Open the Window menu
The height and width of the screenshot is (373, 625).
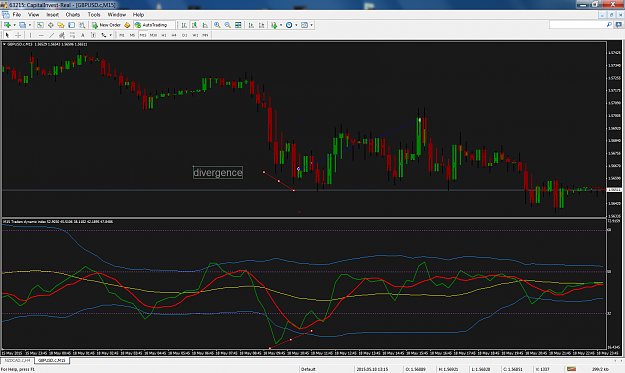coord(116,15)
